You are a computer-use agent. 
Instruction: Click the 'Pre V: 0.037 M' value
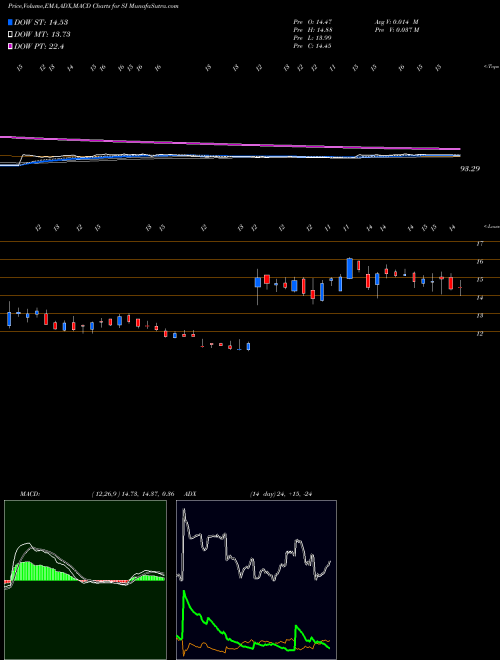tap(396, 30)
